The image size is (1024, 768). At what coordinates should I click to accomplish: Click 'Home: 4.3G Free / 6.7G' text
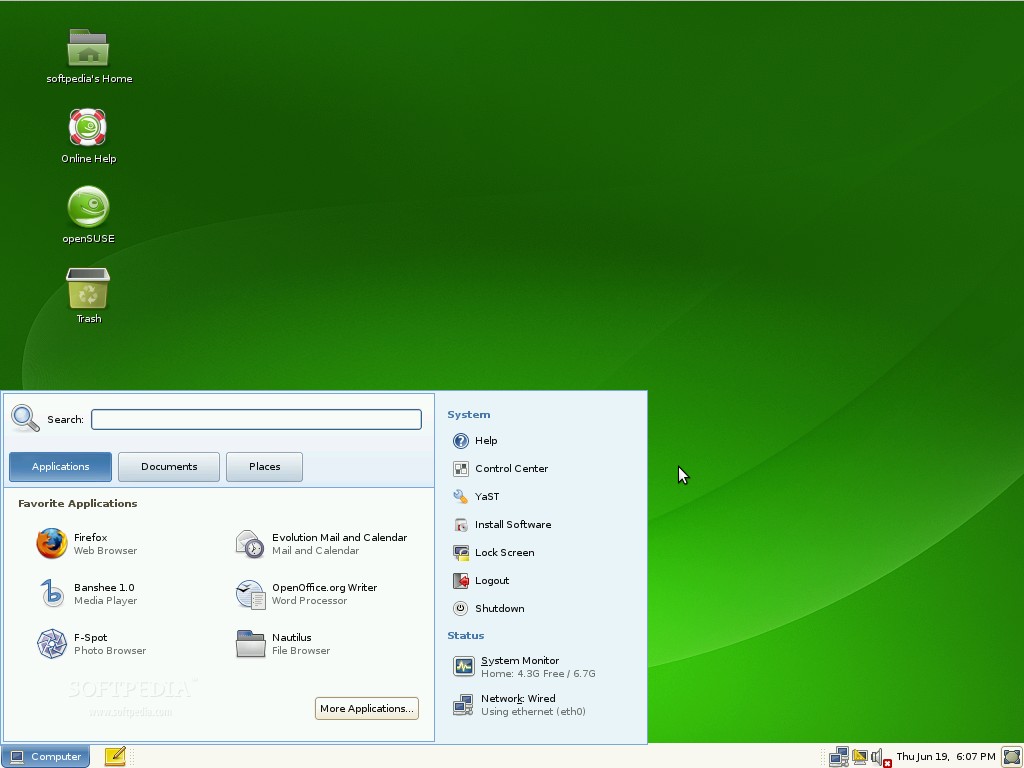tap(538, 673)
